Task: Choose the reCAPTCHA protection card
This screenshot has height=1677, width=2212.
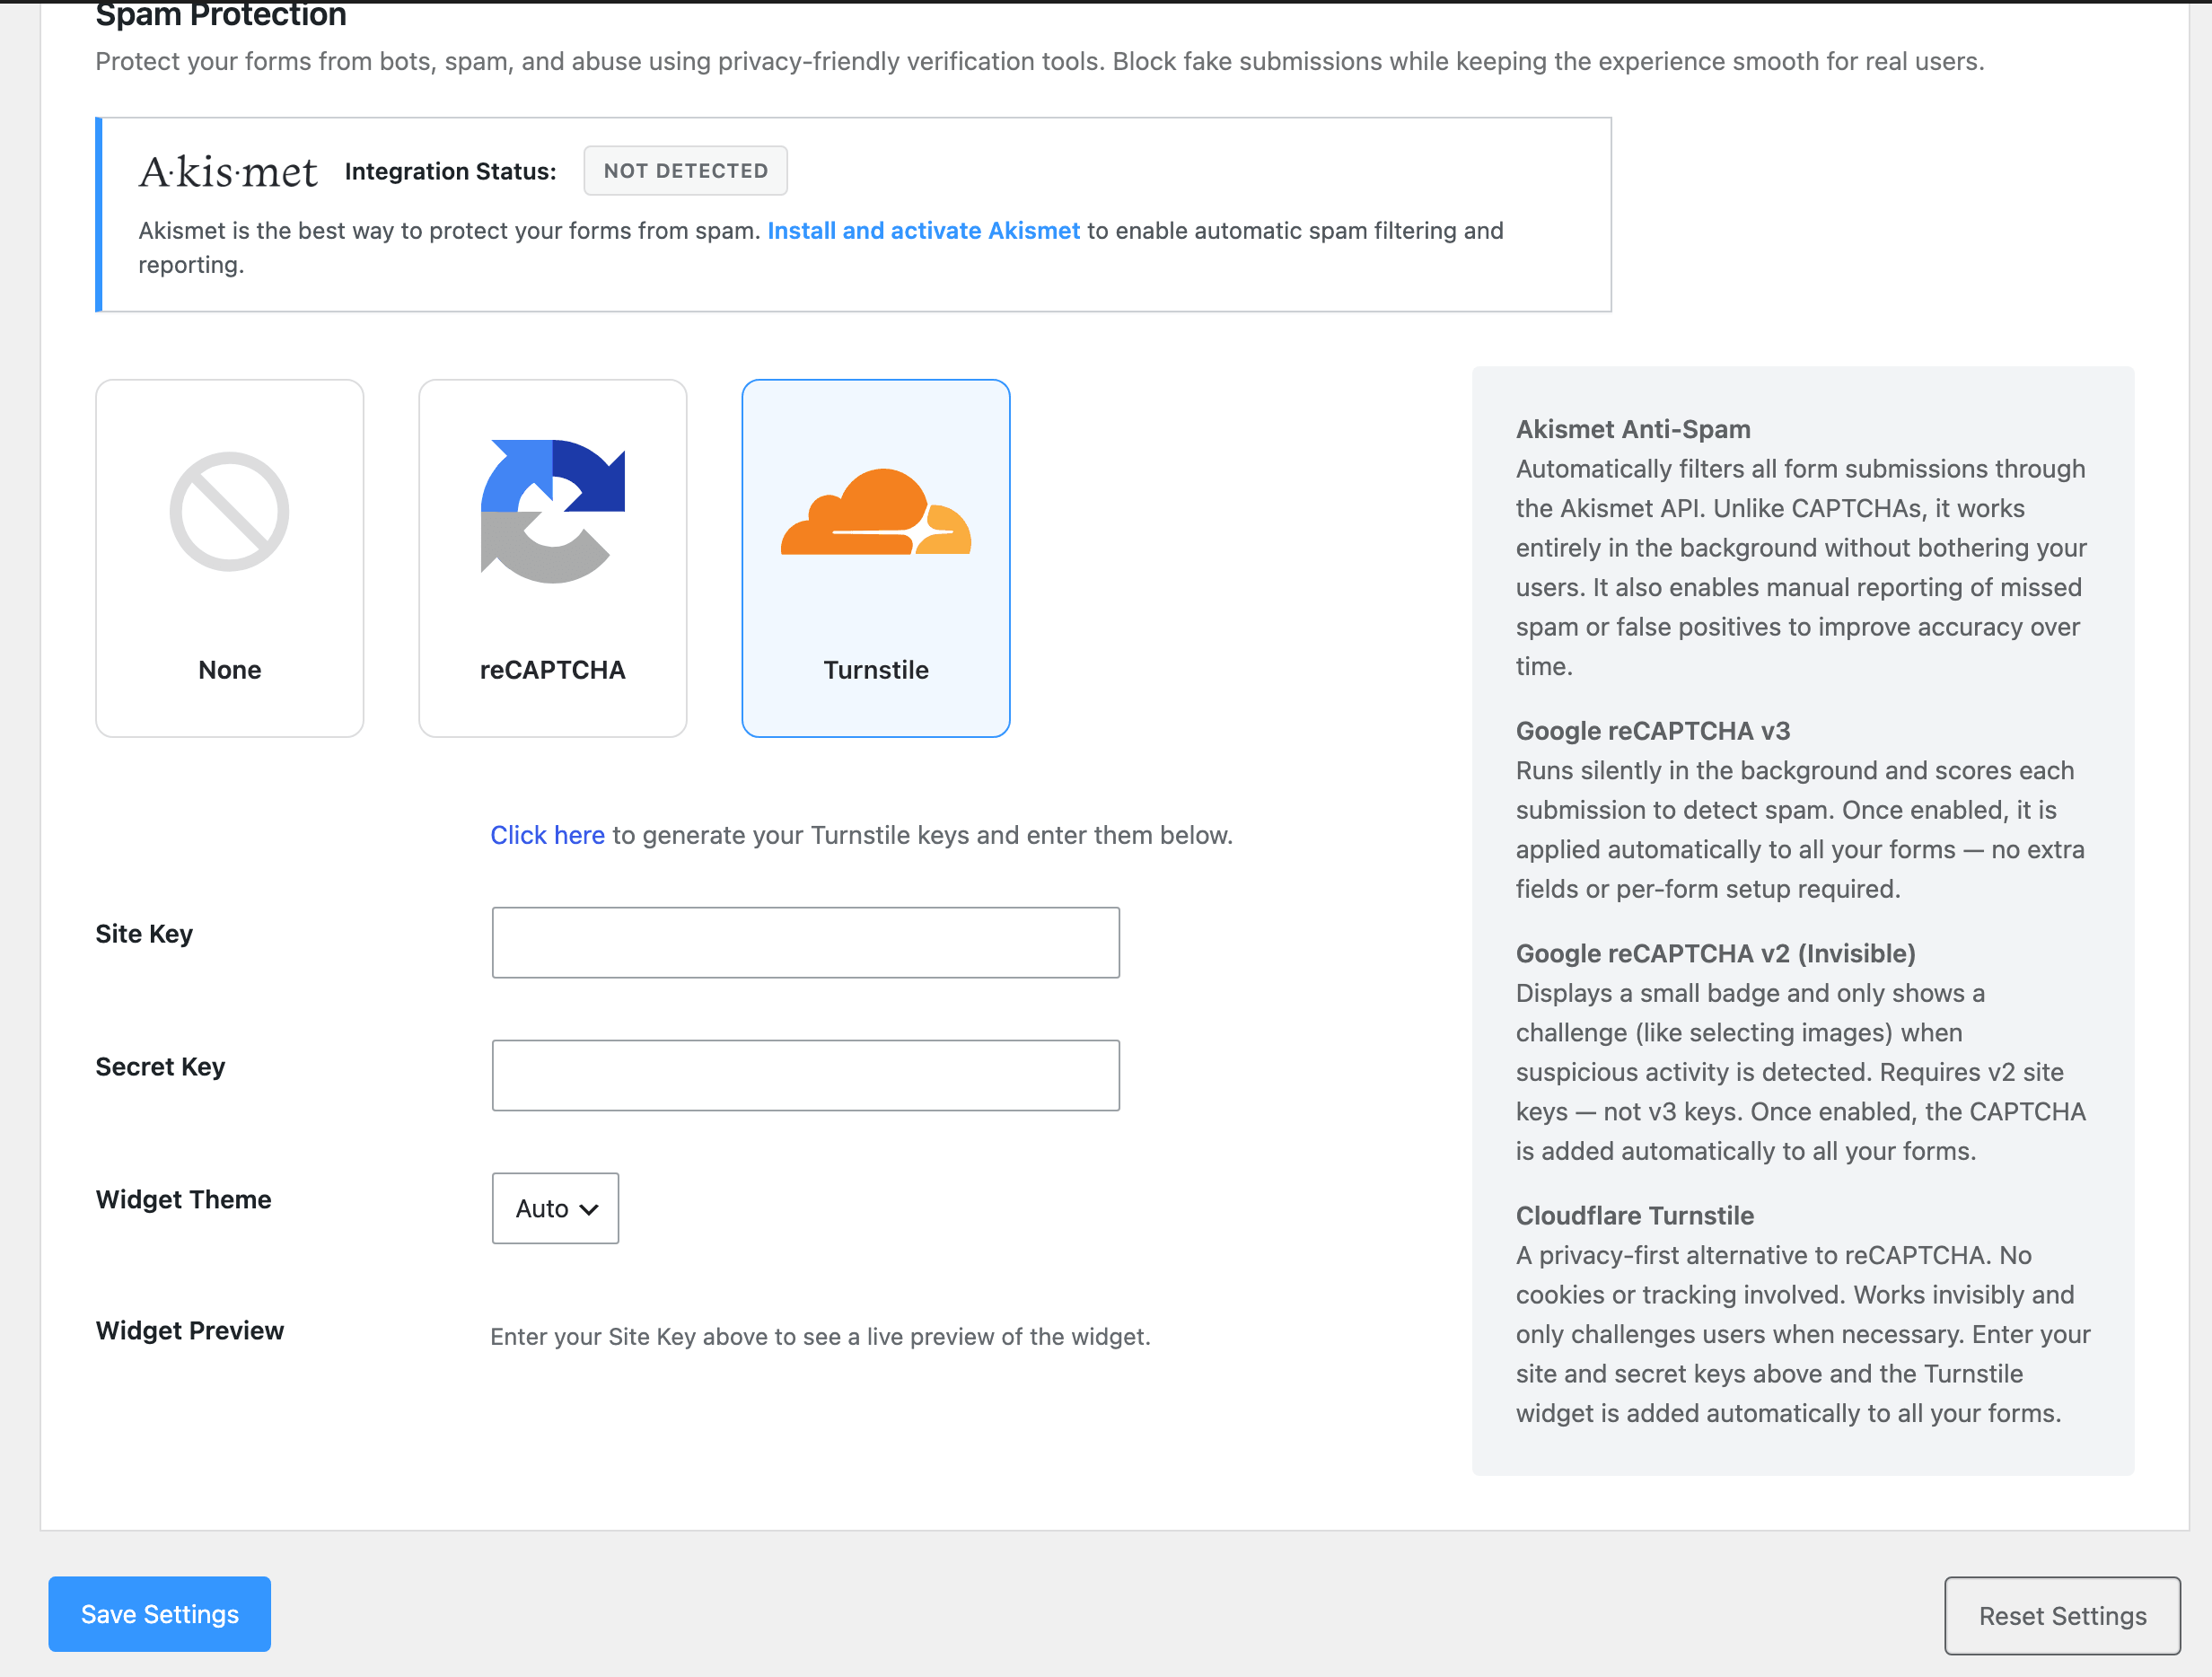Action: [552, 558]
